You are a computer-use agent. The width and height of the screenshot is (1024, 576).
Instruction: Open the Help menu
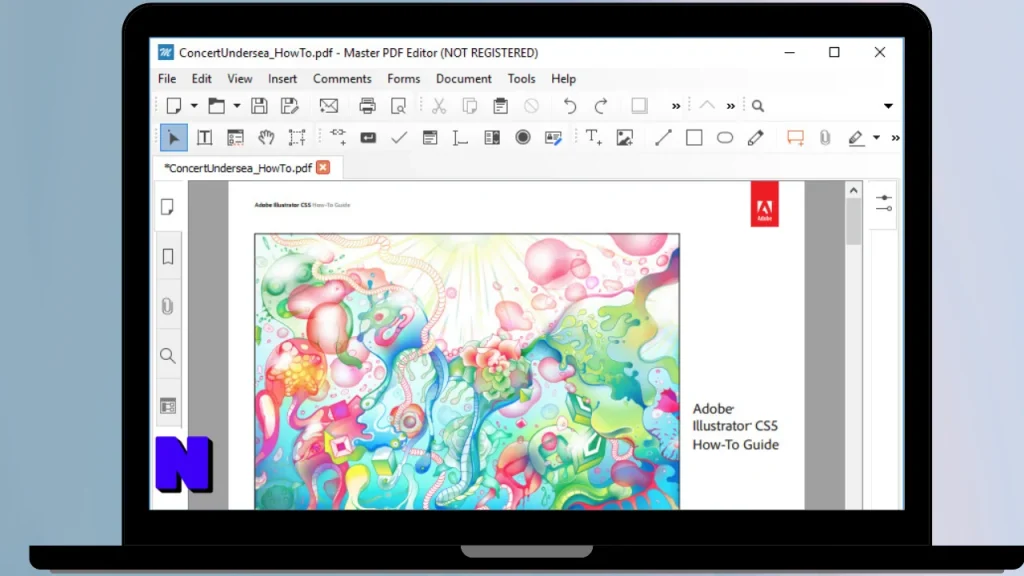tap(564, 78)
